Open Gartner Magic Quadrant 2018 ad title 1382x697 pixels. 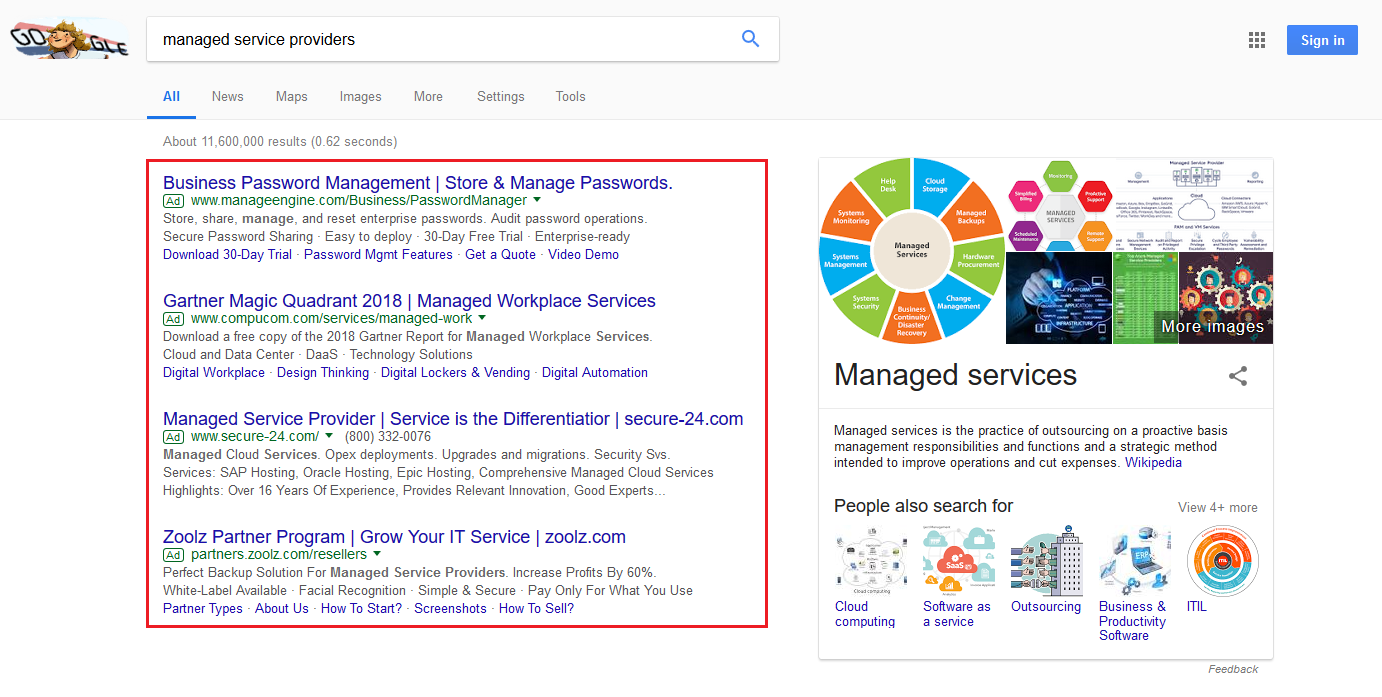409,301
